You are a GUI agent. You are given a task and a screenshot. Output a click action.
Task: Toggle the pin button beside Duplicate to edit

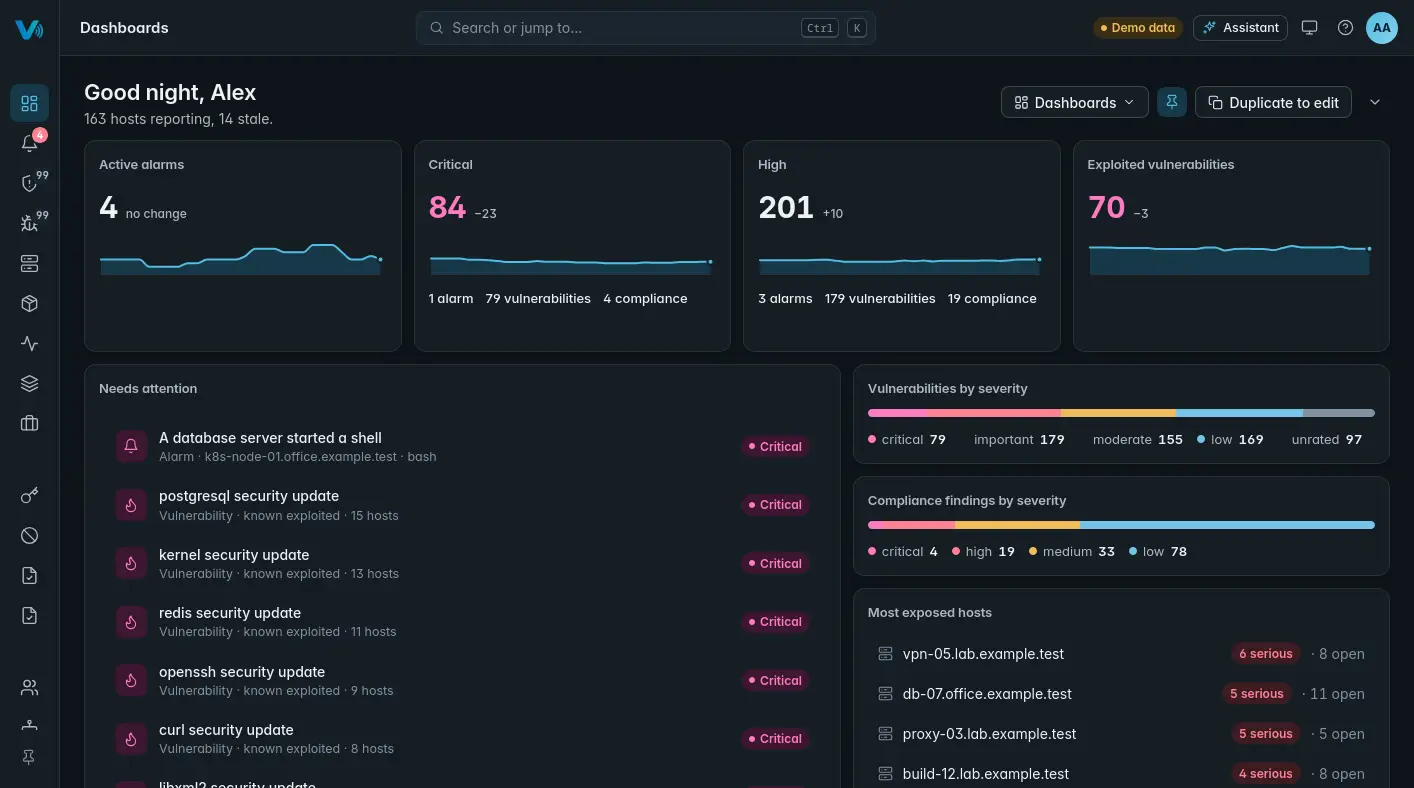pyautogui.click(x=1172, y=102)
